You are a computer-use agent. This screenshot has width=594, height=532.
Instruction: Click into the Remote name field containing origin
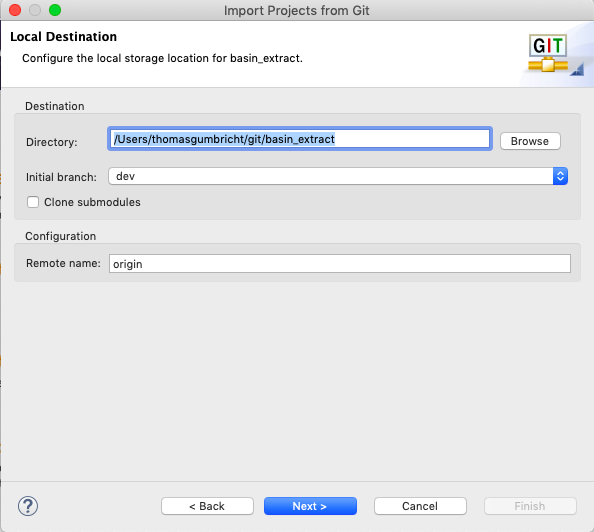click(x=340, y=263)
